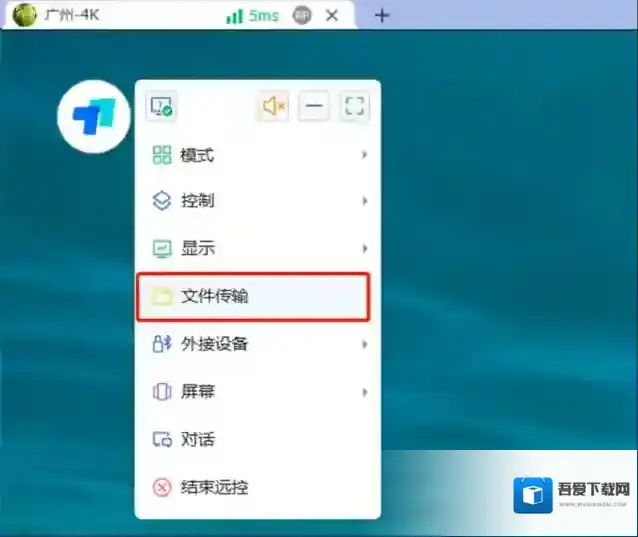Select 文件传输 file transfer entry
The width and height of the screenshot is (638, 537).
coord(253,297)
